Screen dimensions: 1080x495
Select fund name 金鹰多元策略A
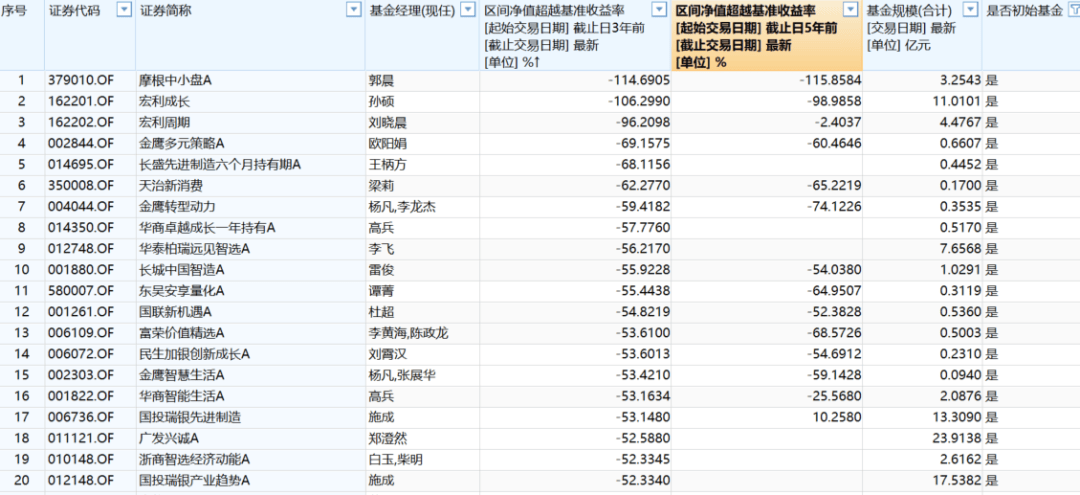tap(180, 144)
